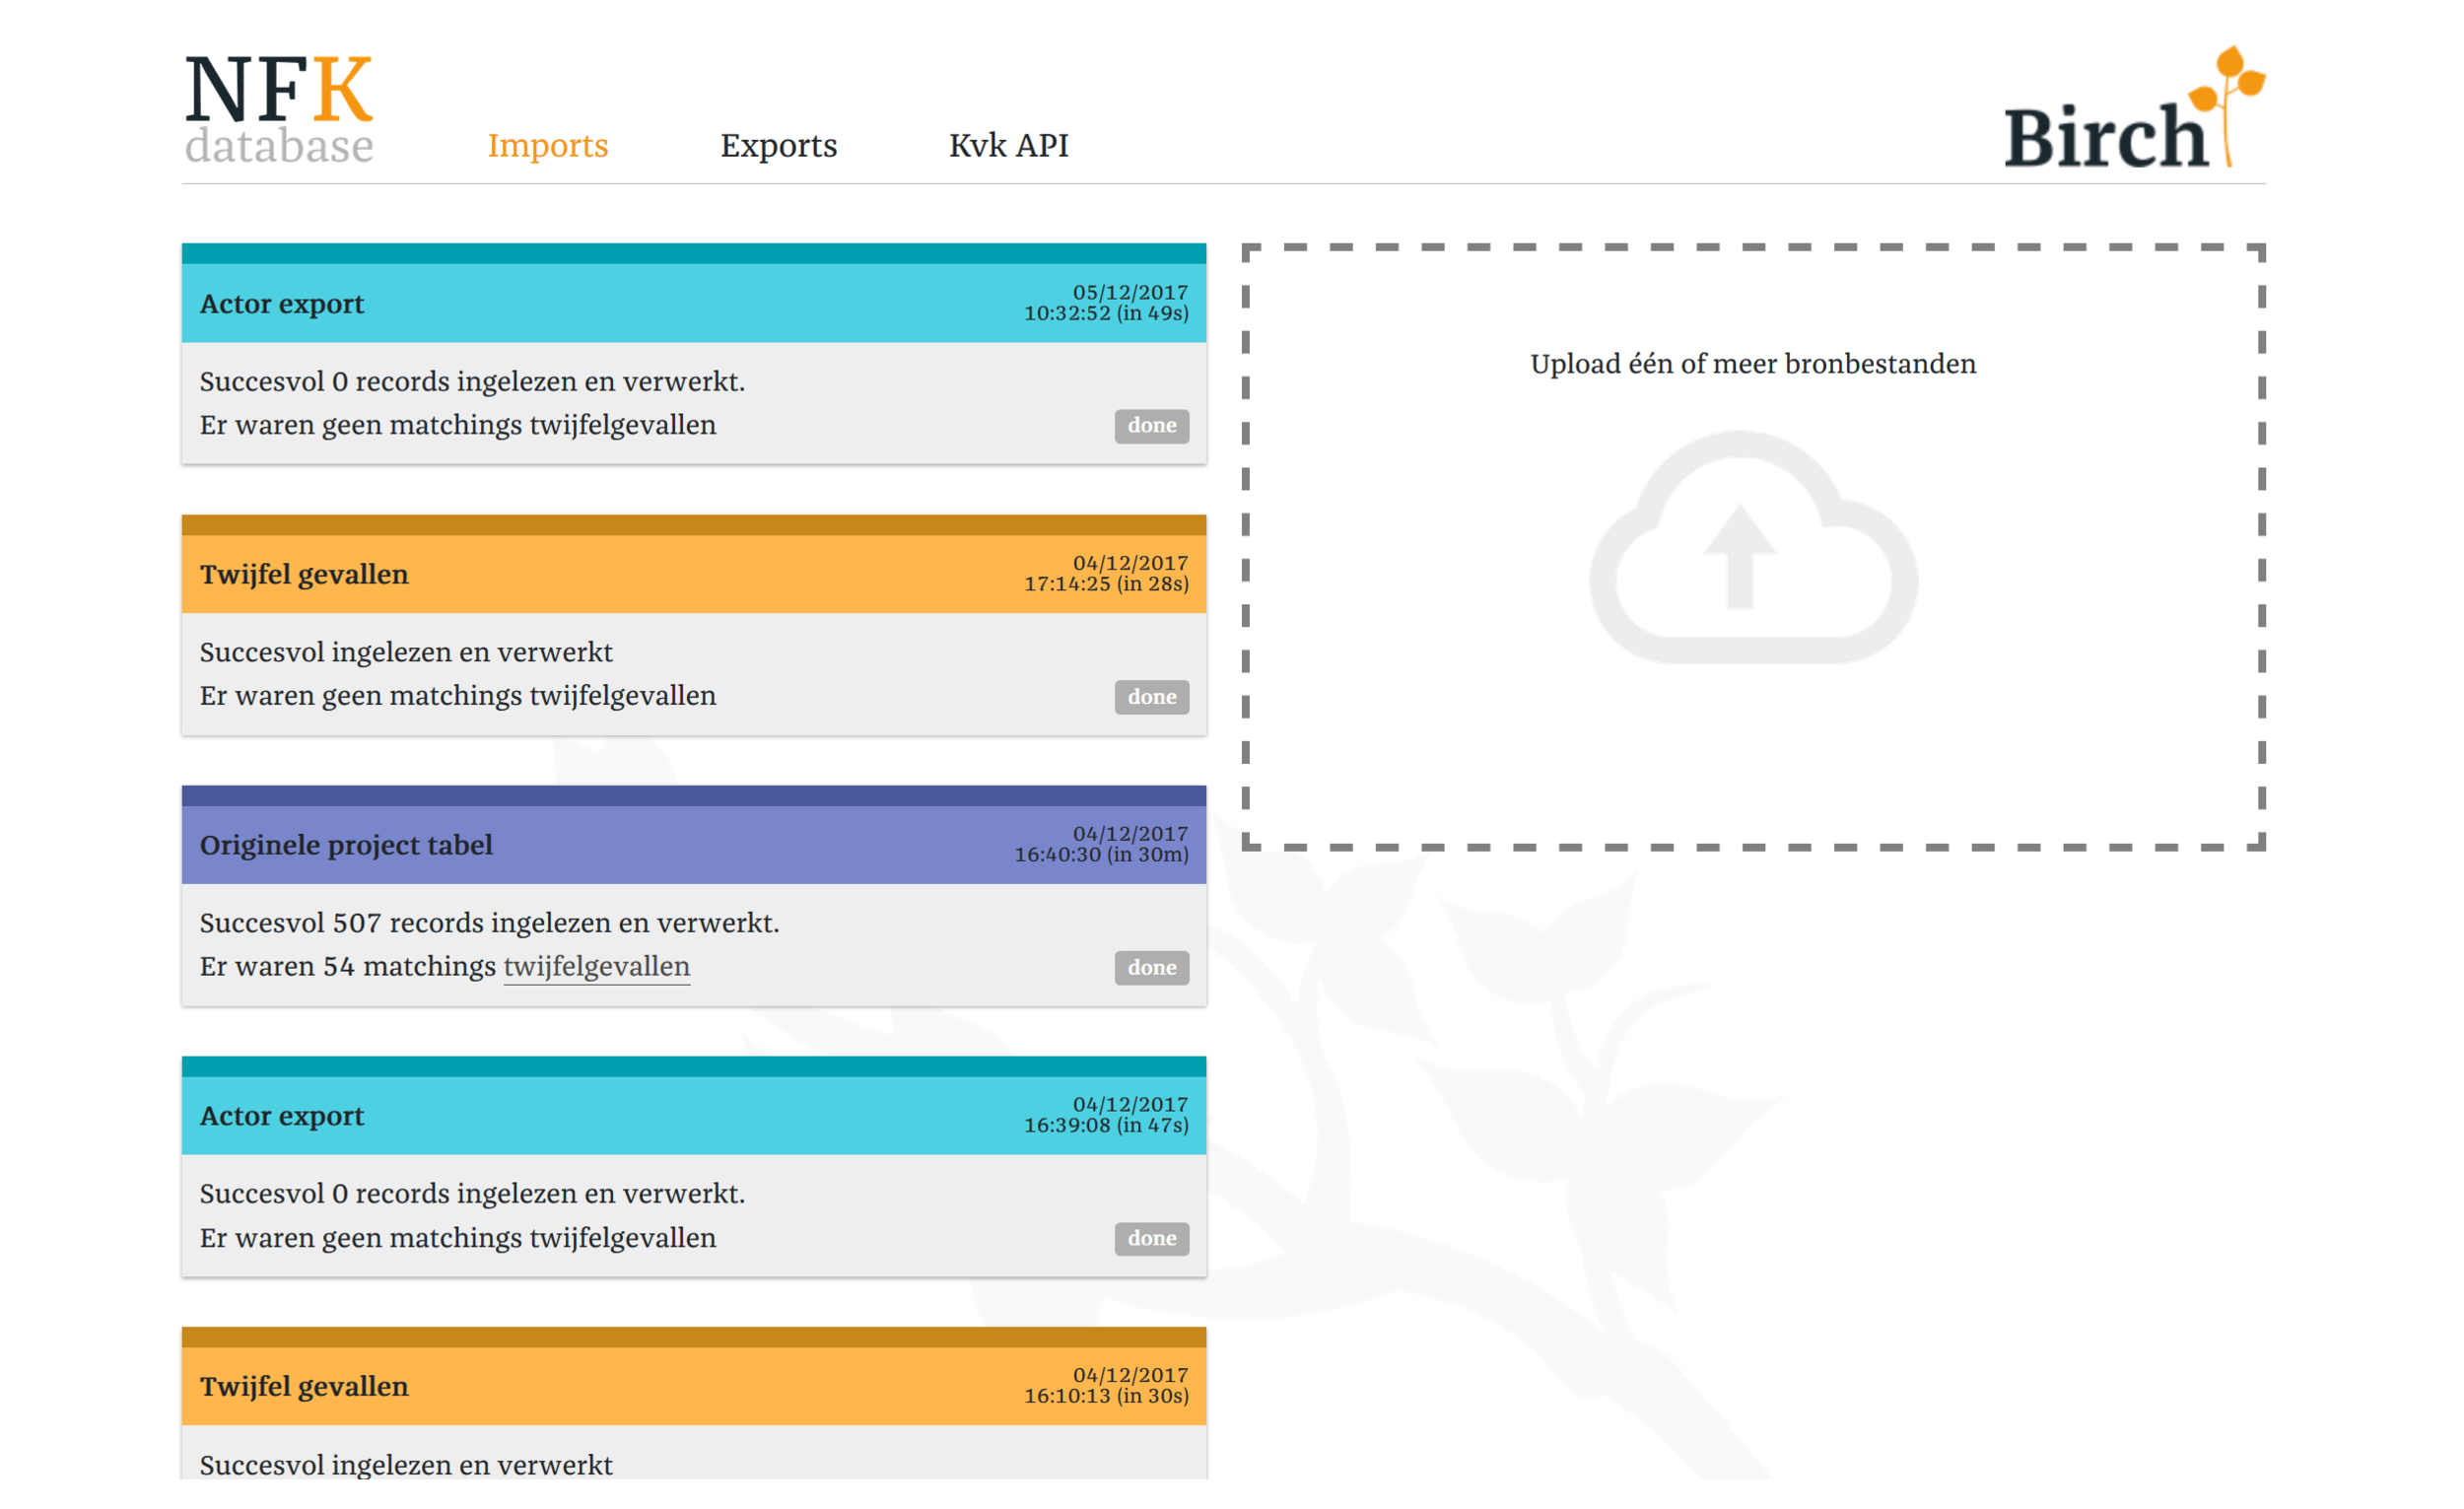Select Actor export header at 16:39:08
Screen dimensions: 2464x1509
click(x=694, y=1116)
